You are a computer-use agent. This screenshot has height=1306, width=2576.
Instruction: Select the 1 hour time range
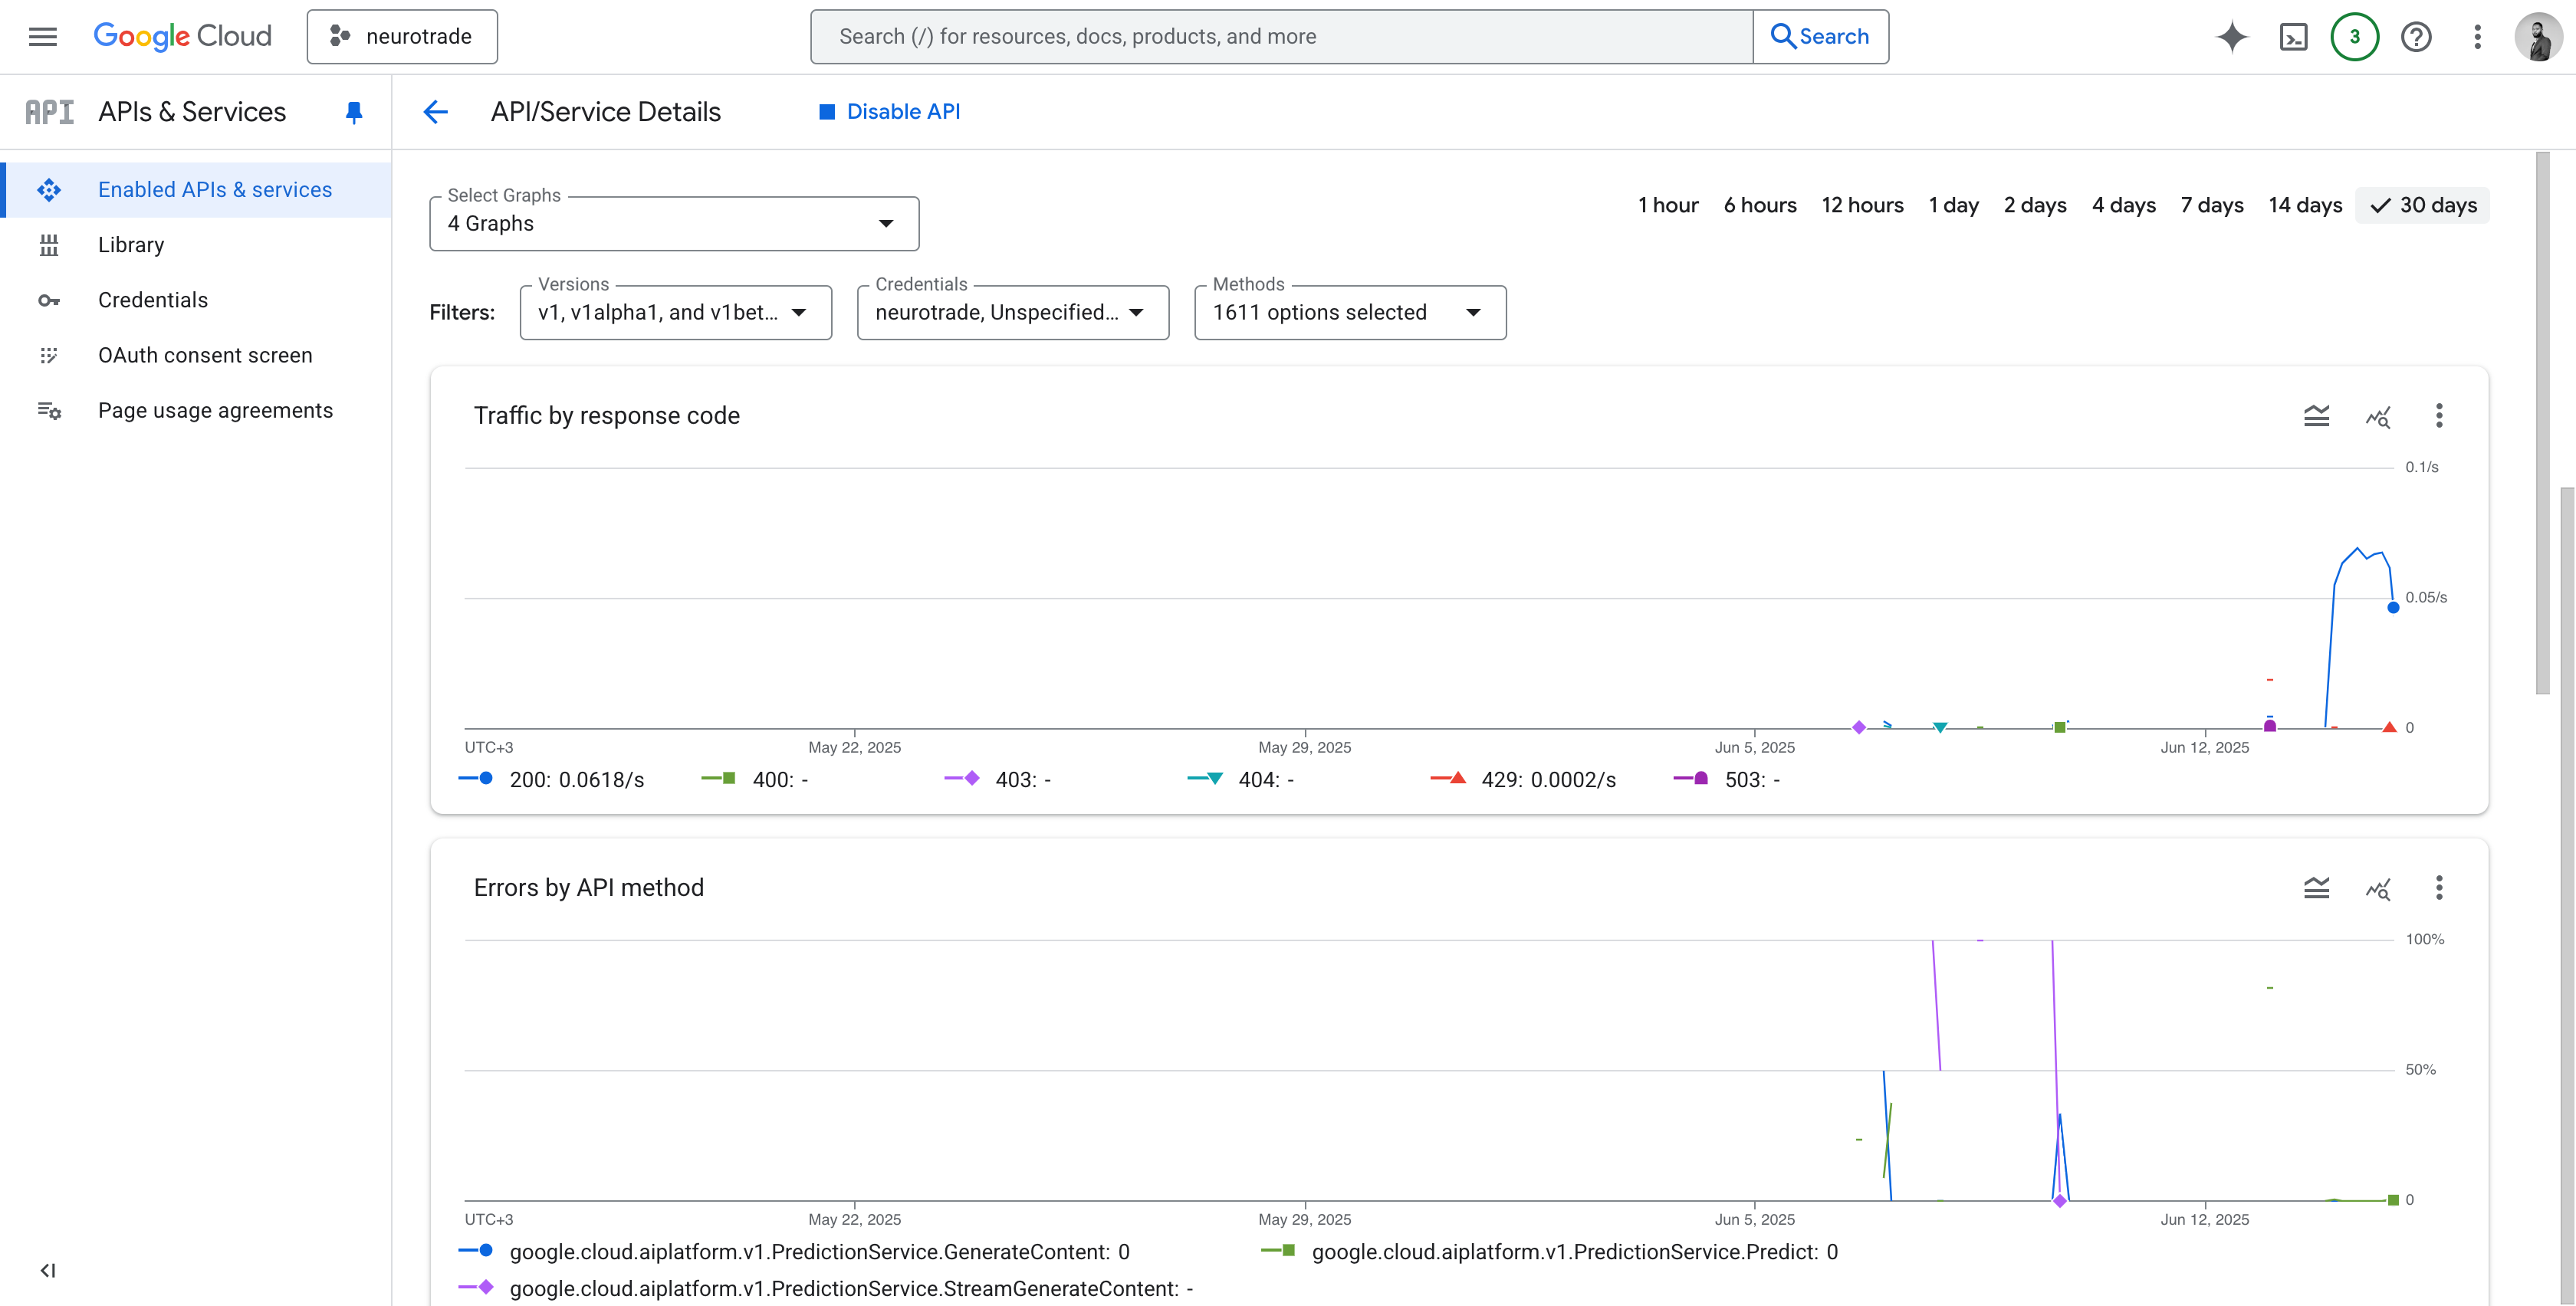click(1667, 205)
